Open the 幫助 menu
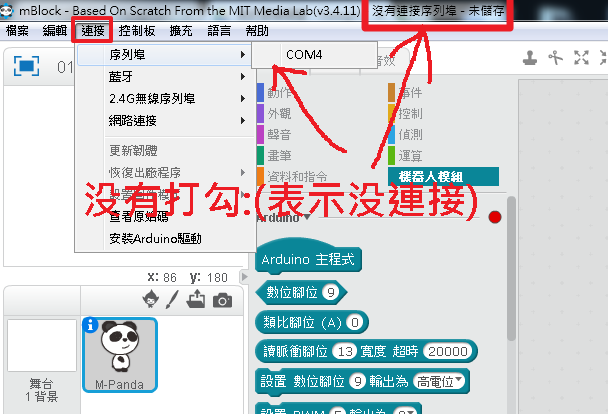The image size is (608, 414). tap(257, 31)
